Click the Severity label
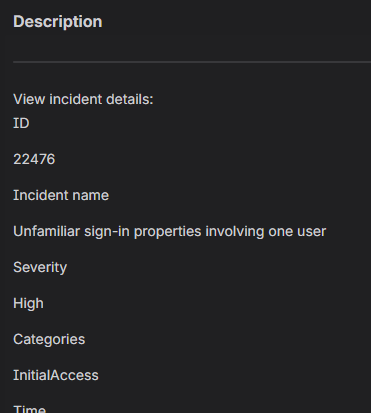Viewport: 371px width, 413px height. pyautogui.click(x=40, y=268)
